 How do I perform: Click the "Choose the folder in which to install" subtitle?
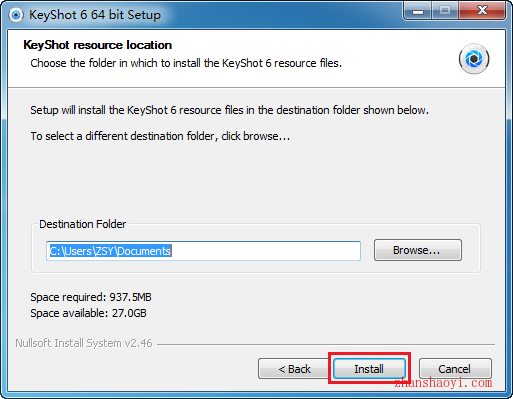coord(186,63)
